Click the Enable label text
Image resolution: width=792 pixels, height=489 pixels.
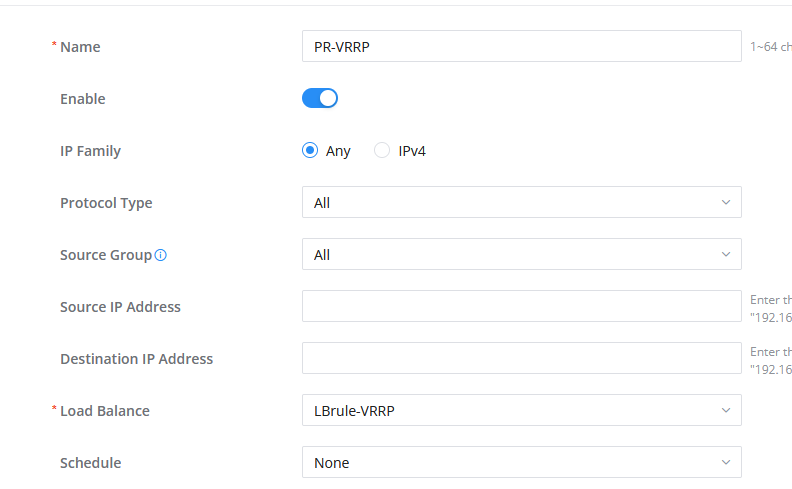83,99
